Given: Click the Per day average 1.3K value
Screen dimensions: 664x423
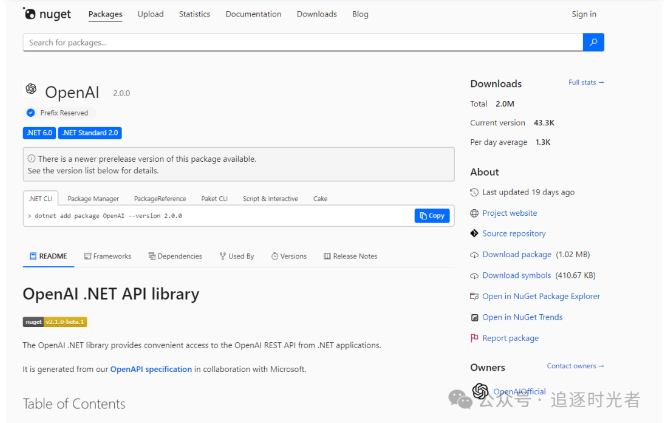Looking at the screenshot, I should pyautogui.click(x=543, y=142).
